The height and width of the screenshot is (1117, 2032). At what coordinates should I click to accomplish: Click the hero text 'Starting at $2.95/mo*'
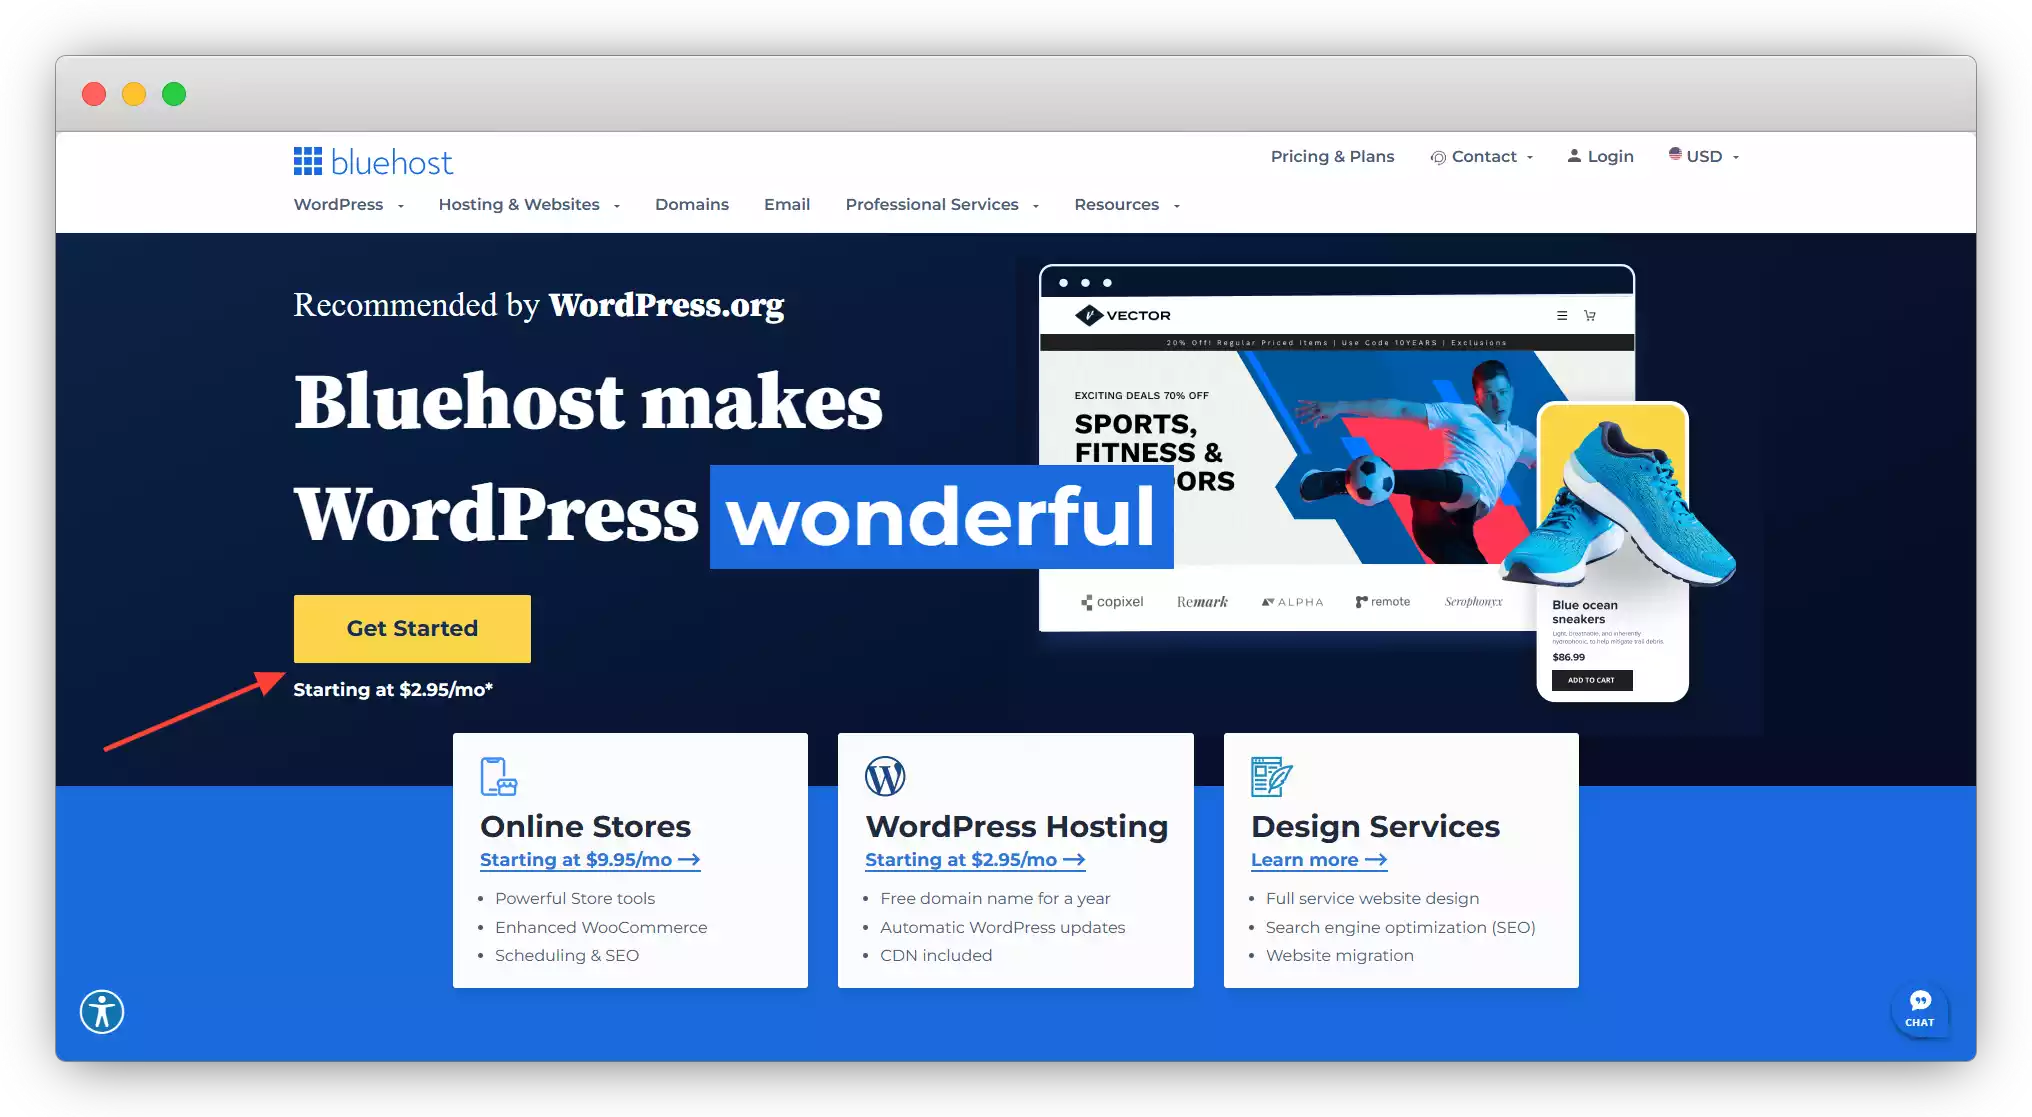(393, 689)
